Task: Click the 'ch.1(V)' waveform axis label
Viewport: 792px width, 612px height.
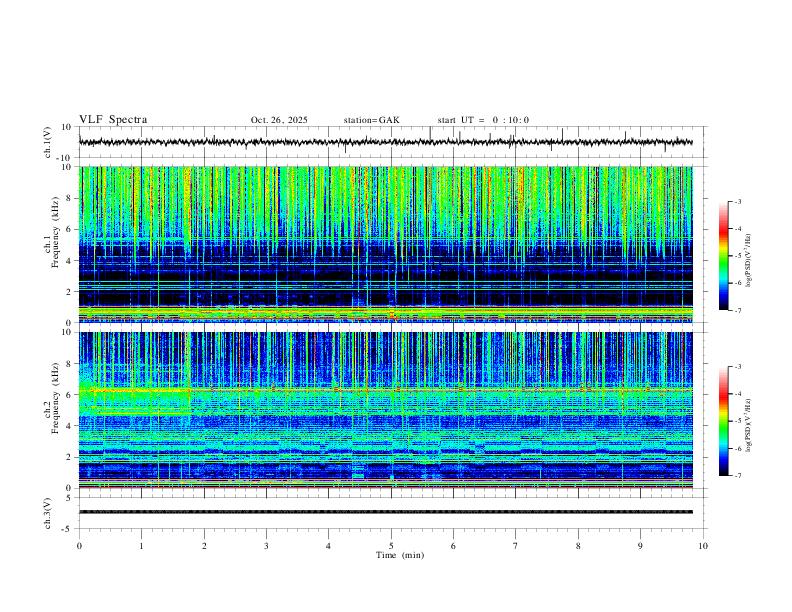Action: pyautogui.click(x=48, y=142)
